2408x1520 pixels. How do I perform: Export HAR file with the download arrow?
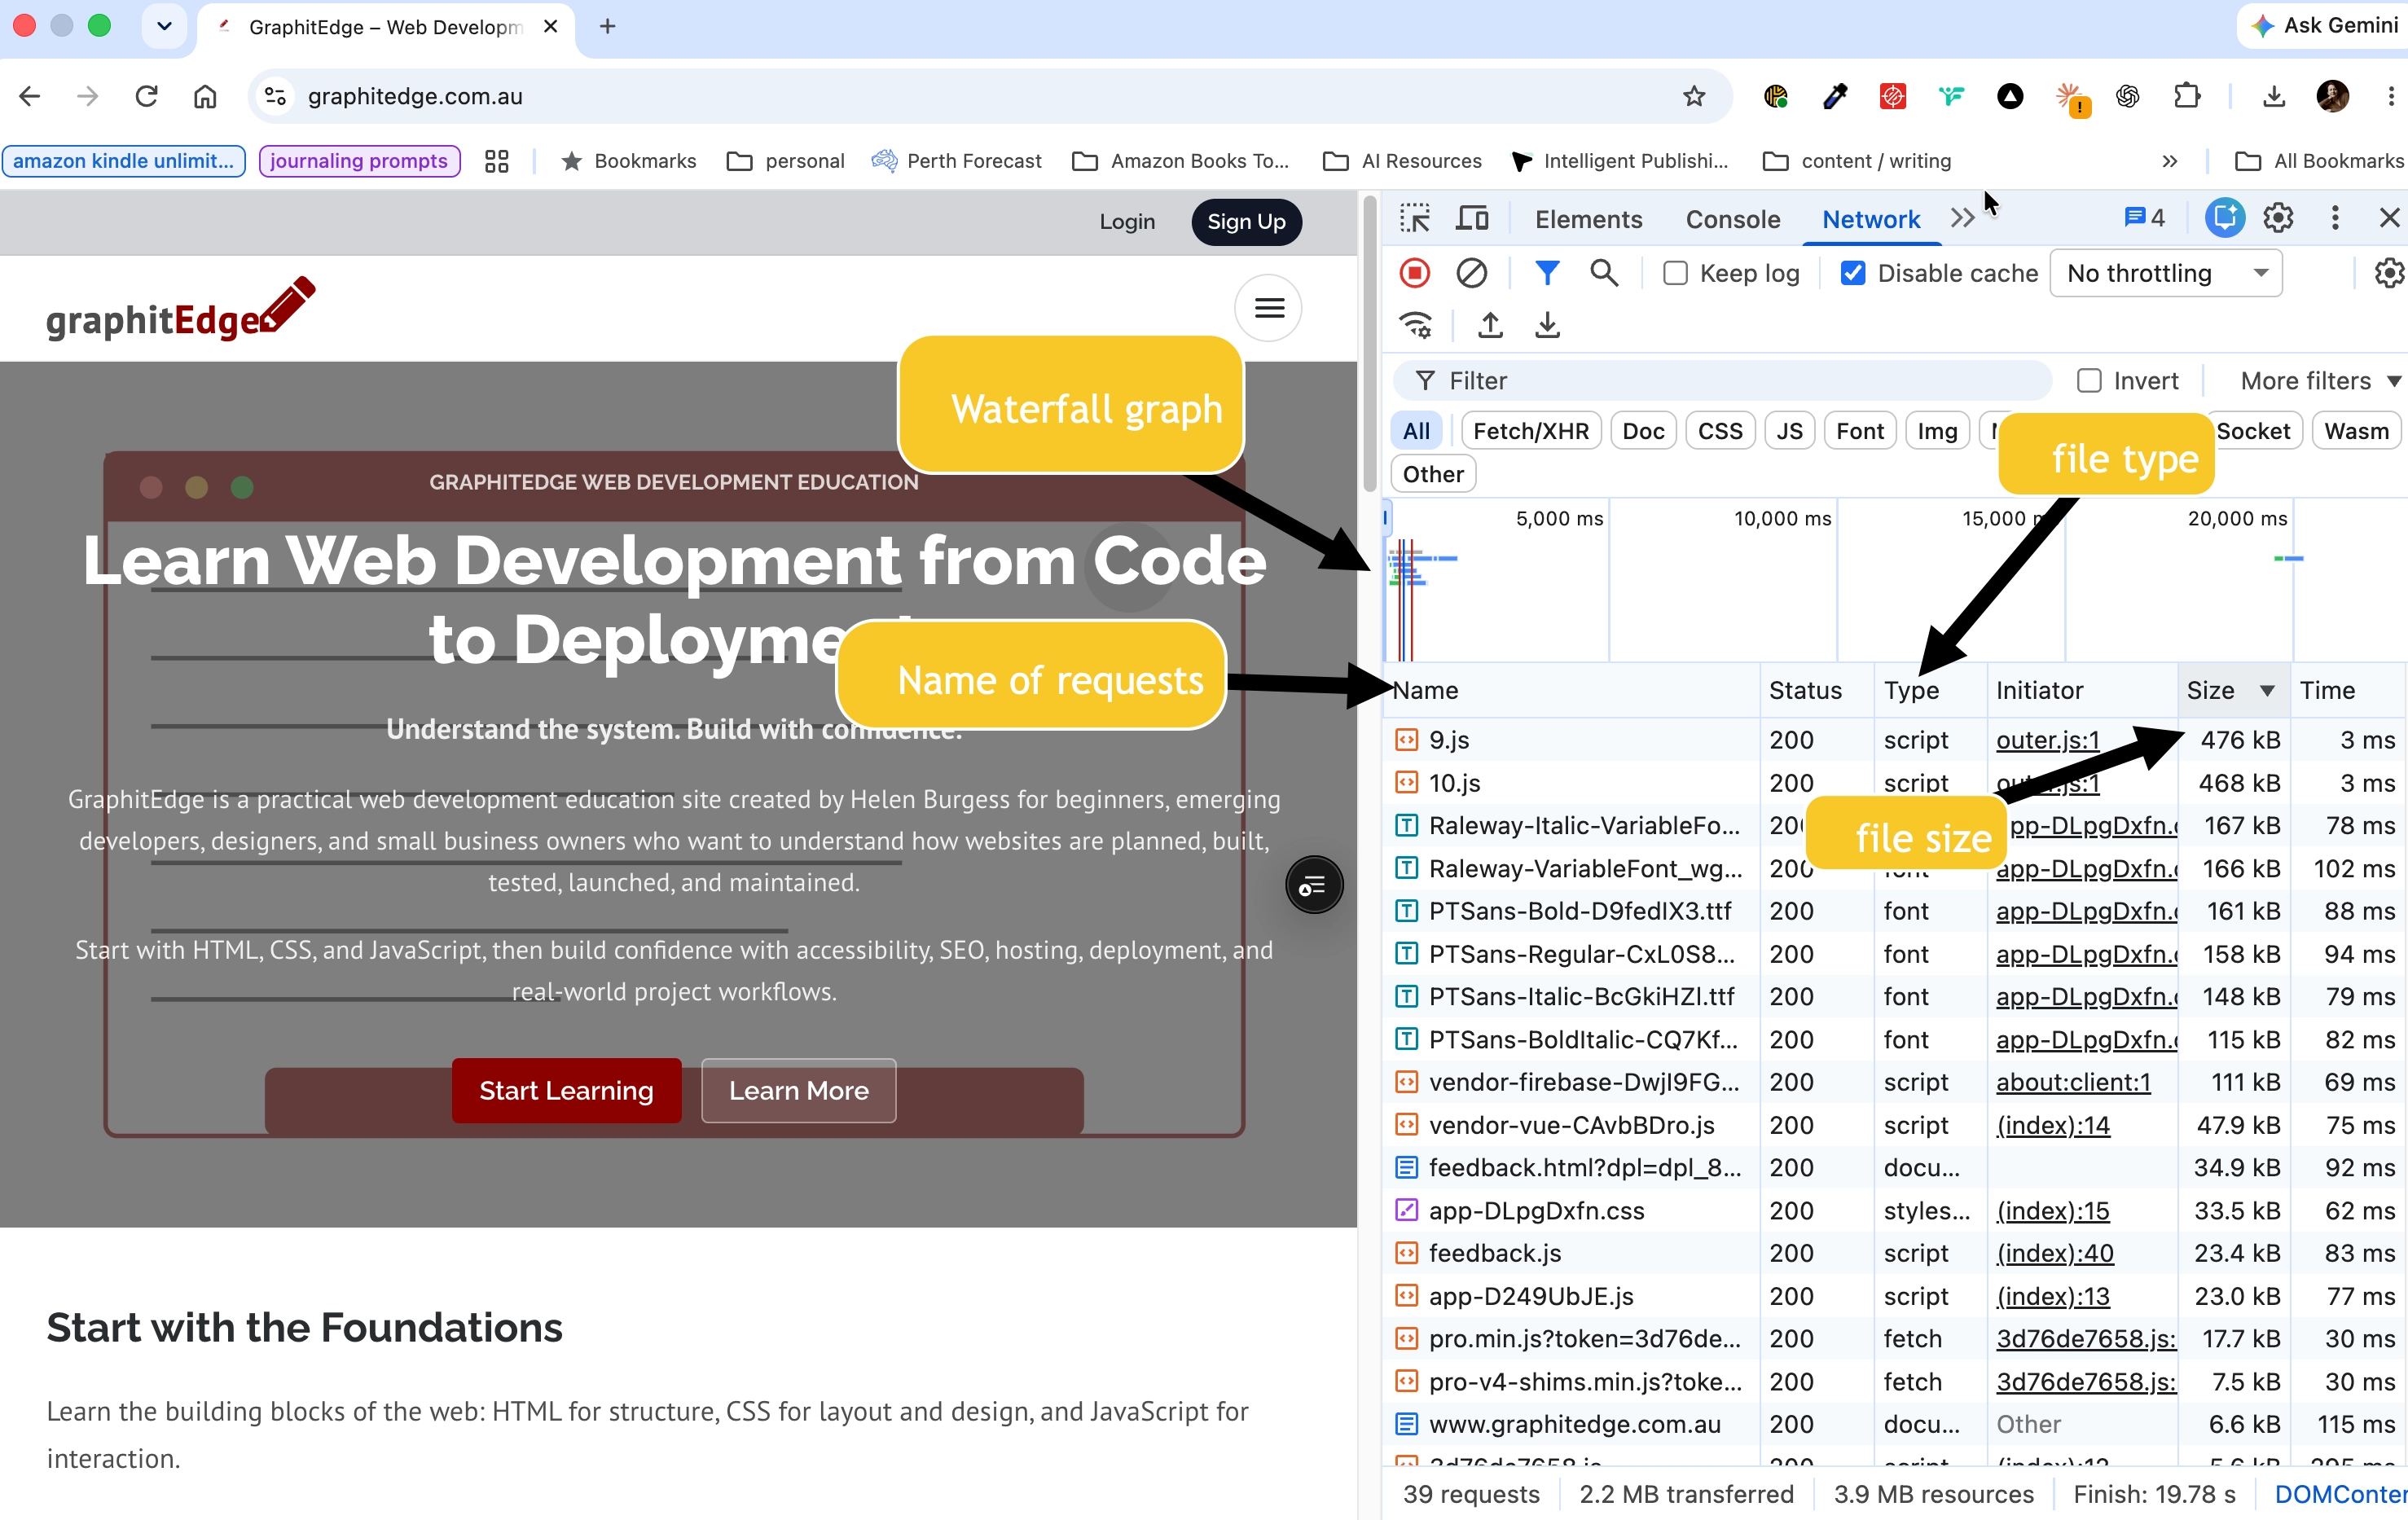1547,325
